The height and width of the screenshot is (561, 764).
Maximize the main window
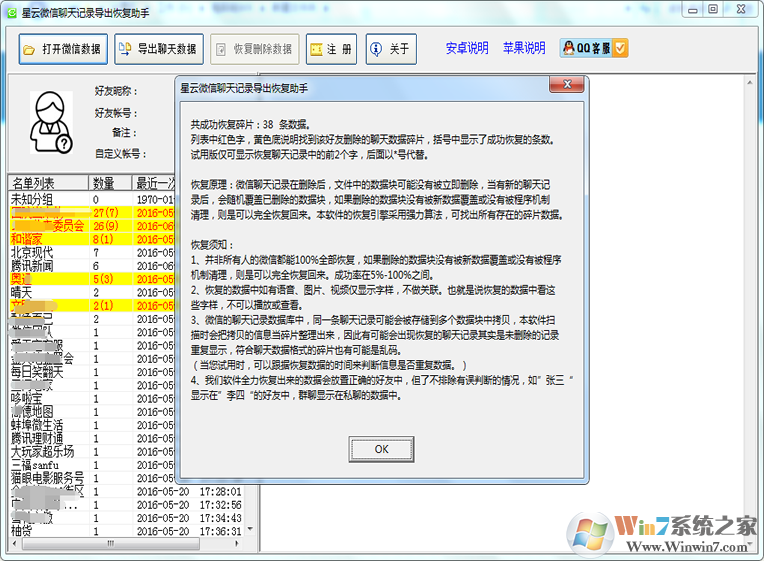pyautogui.click(x=713, y=9)
